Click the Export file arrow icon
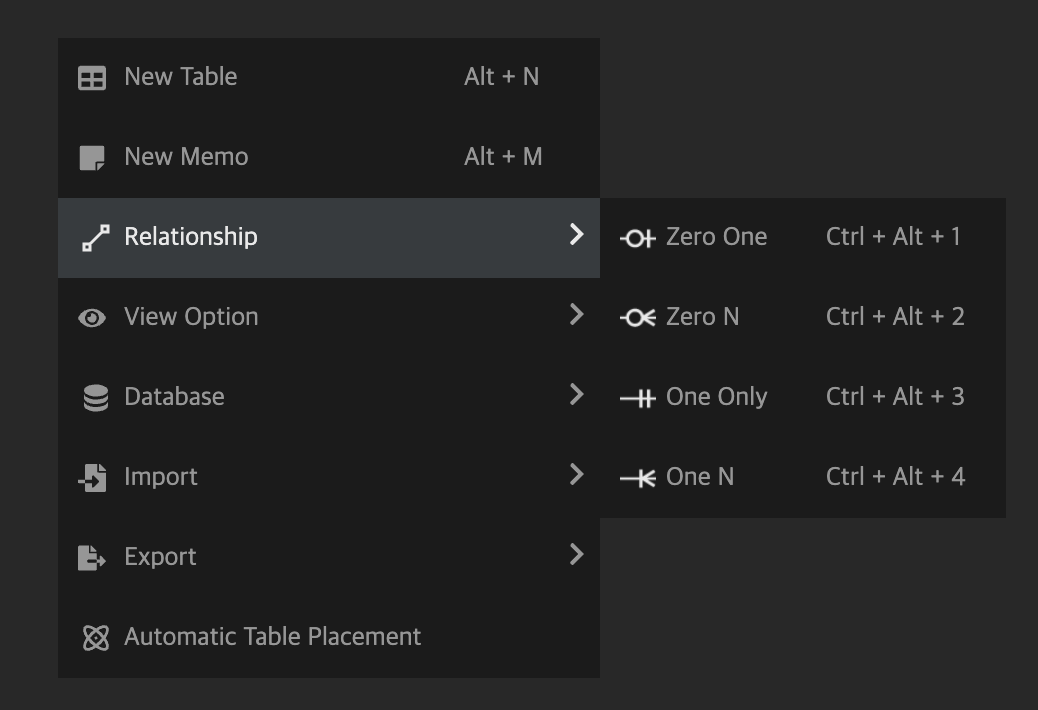Screen dimensions: 1038x710 [x=92, y=558]
